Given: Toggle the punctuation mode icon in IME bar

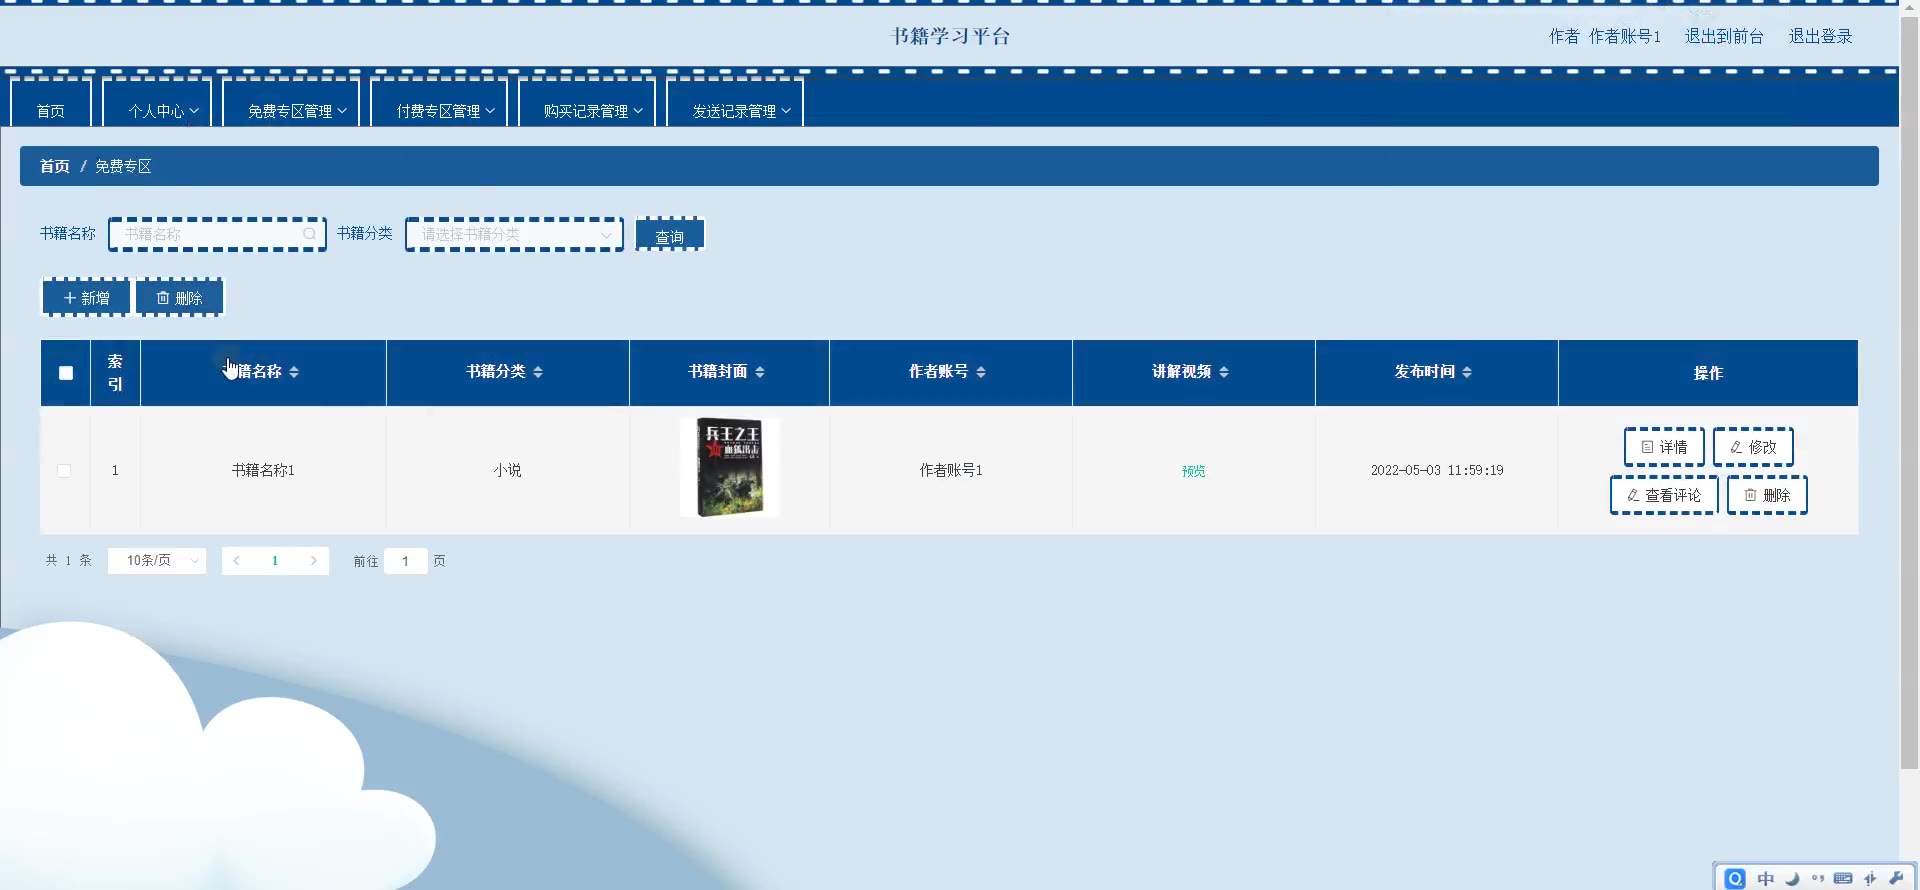Looking at the screenshot, I should pos(1818,878).
